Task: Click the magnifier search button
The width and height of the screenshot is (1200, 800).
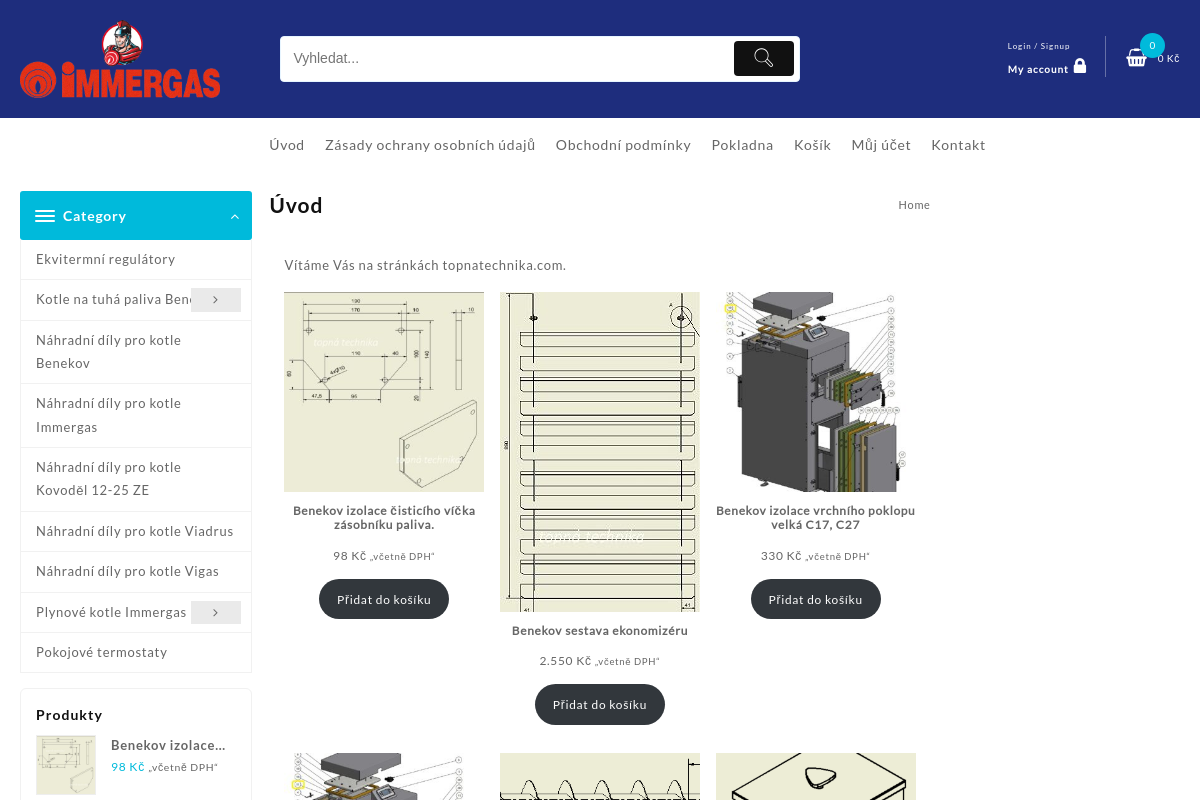Action: click(764, 58)
